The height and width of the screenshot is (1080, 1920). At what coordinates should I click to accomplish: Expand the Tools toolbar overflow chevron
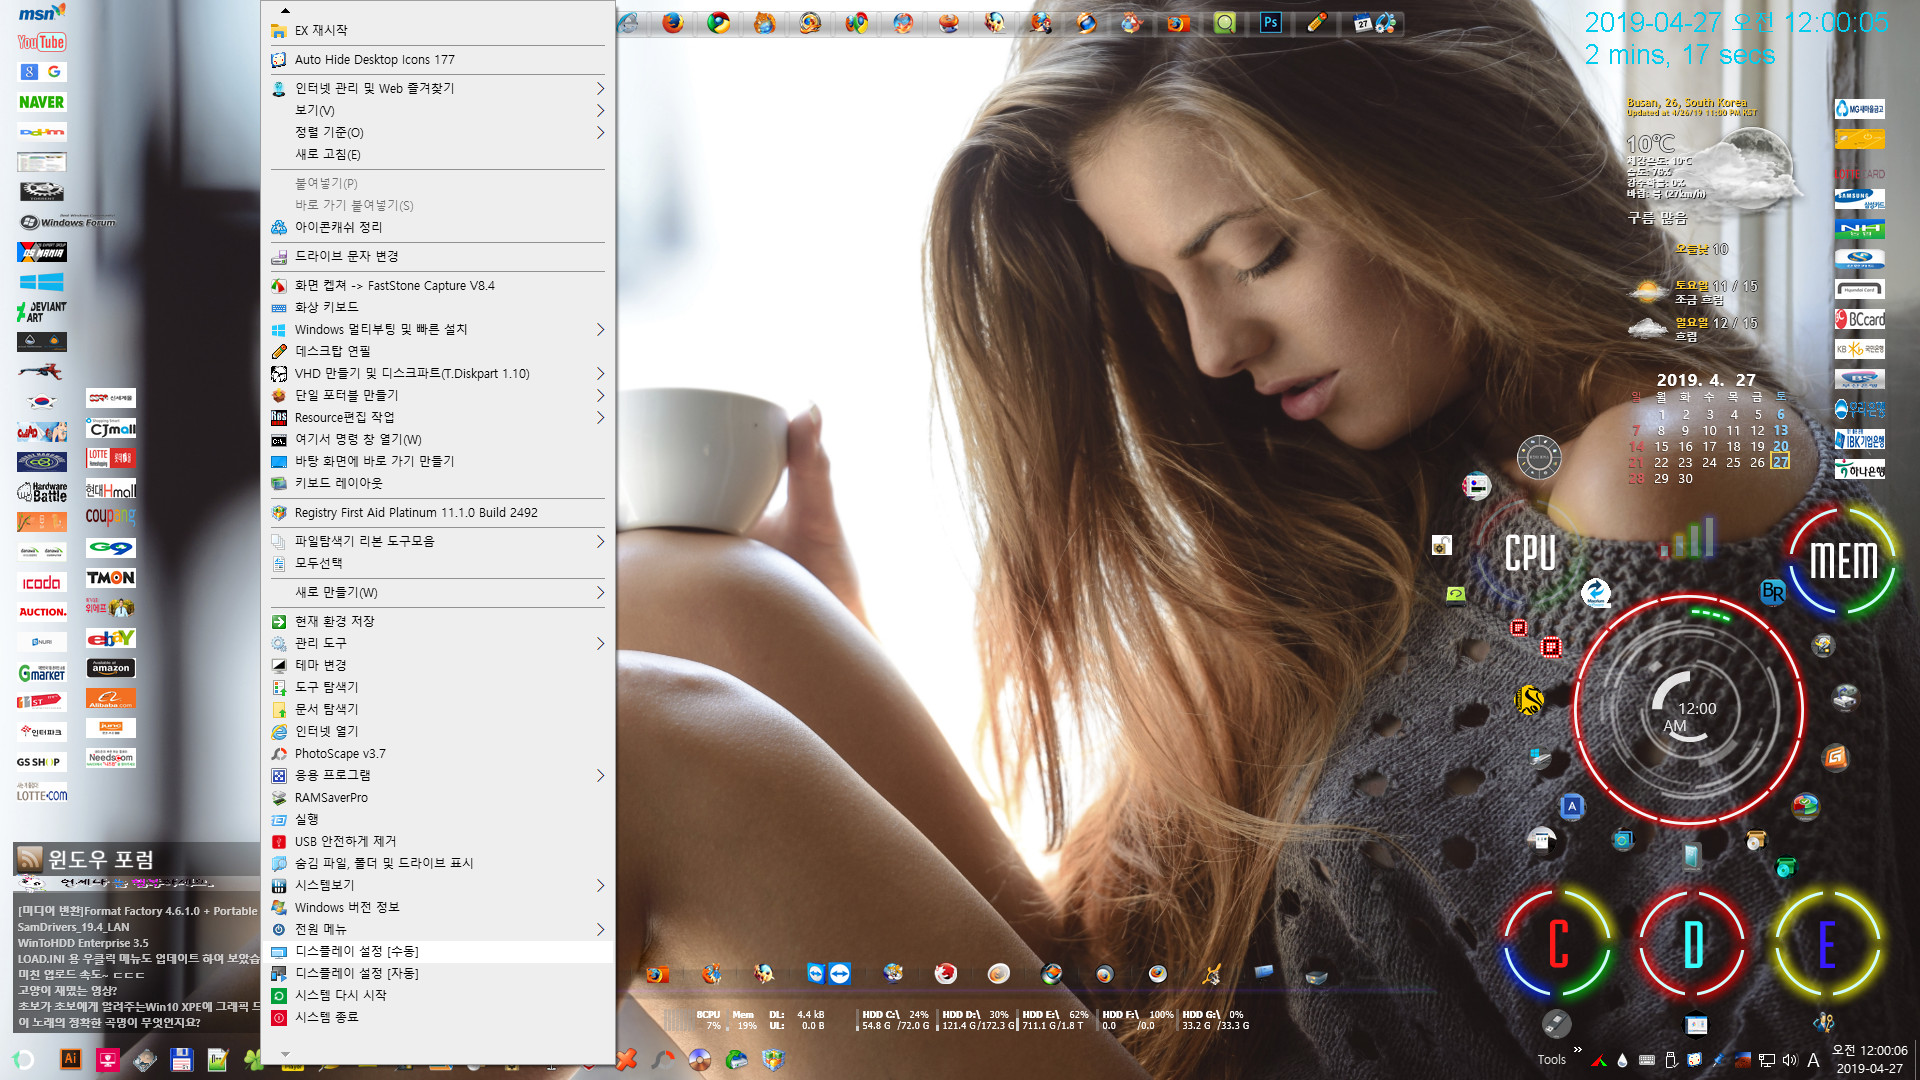point(1577,1050)
